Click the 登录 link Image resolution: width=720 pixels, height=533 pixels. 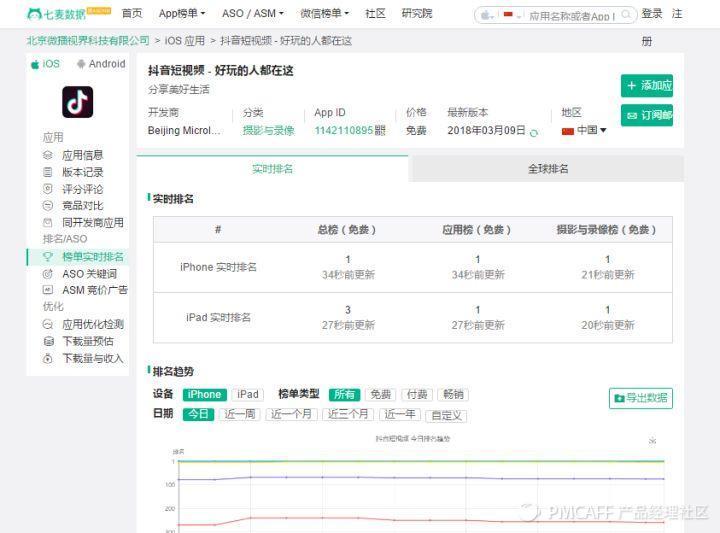[652, 14]
